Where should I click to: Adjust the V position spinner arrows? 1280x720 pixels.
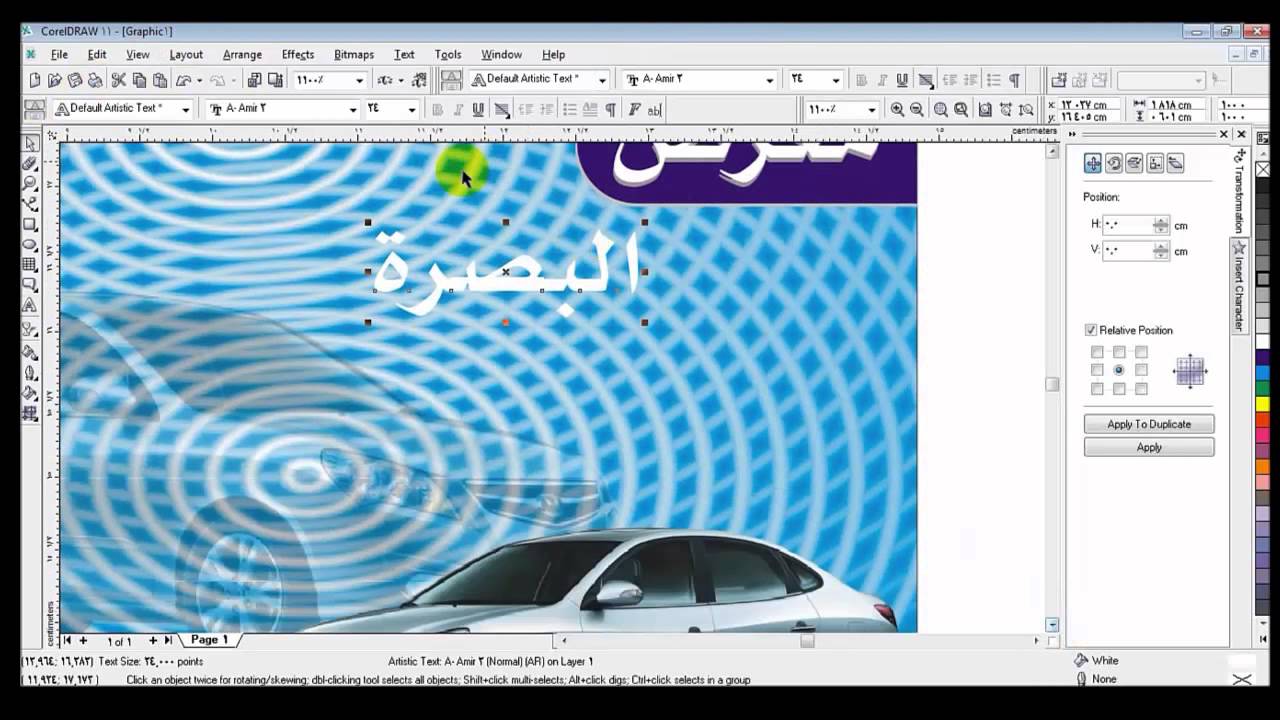[1160, 251]
